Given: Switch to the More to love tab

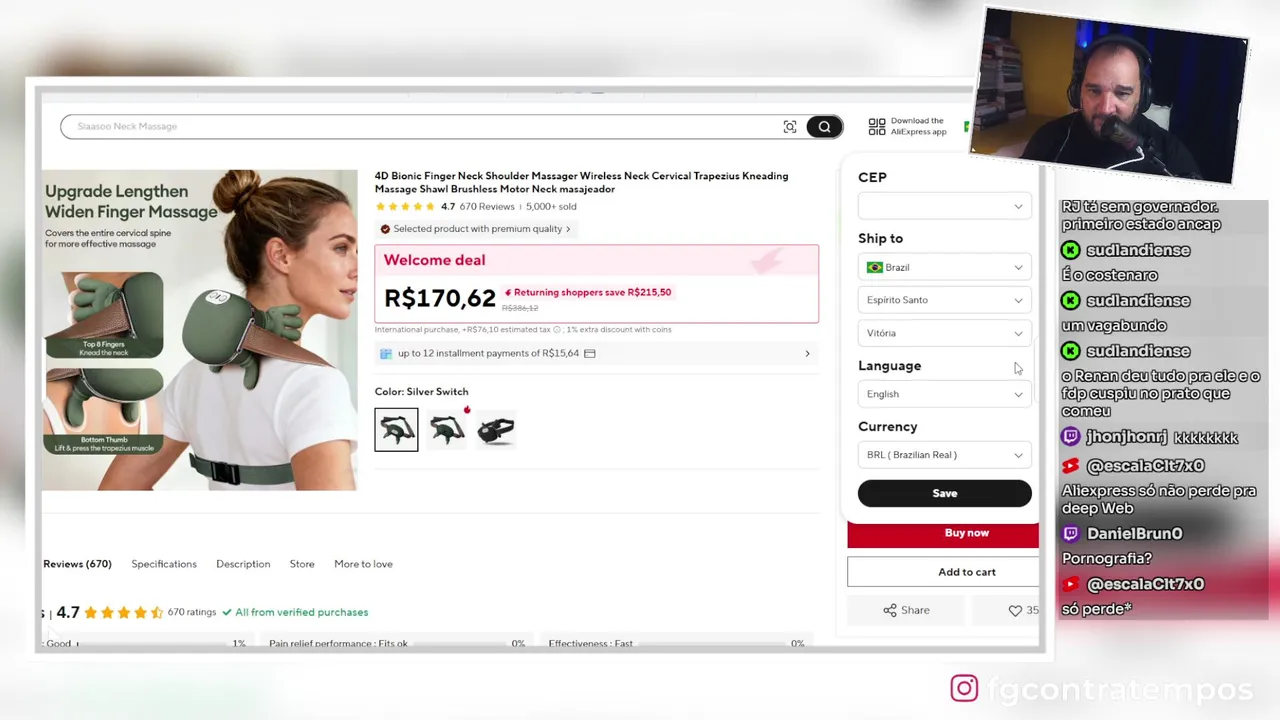Looking at the screenshot, I should tap(363, 564).
